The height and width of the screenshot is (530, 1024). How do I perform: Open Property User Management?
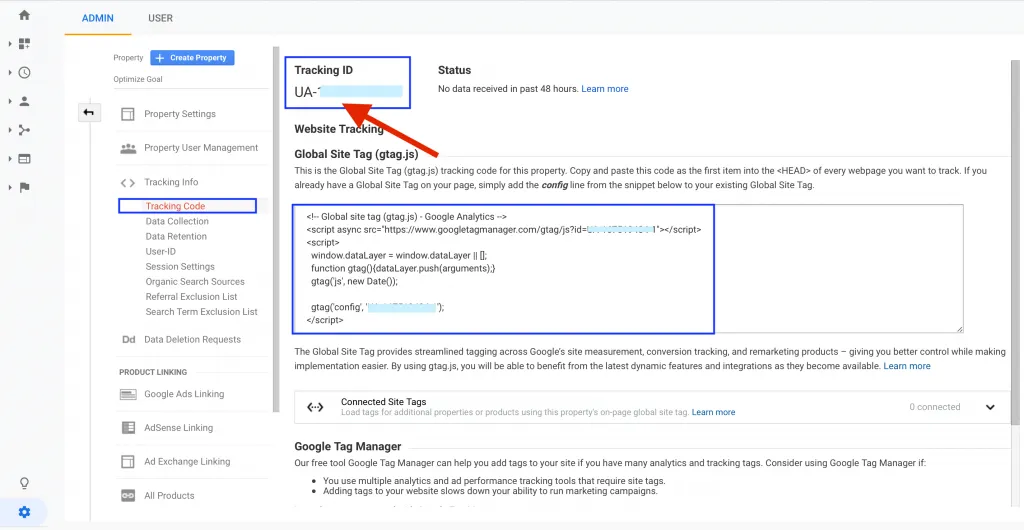(x=201, y=148)
